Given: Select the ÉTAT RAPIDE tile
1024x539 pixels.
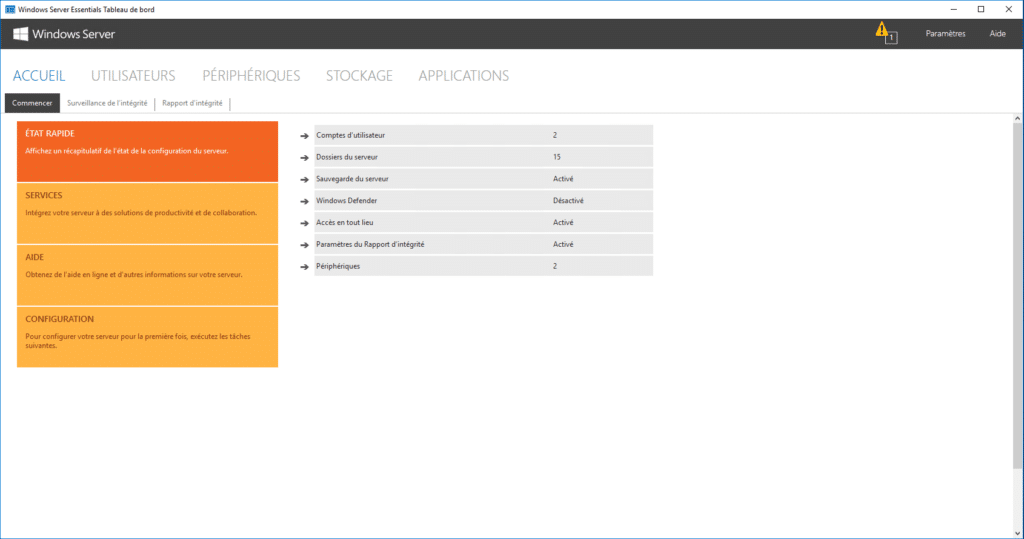Looking at the screenshot, I should (x=148, y=152).
